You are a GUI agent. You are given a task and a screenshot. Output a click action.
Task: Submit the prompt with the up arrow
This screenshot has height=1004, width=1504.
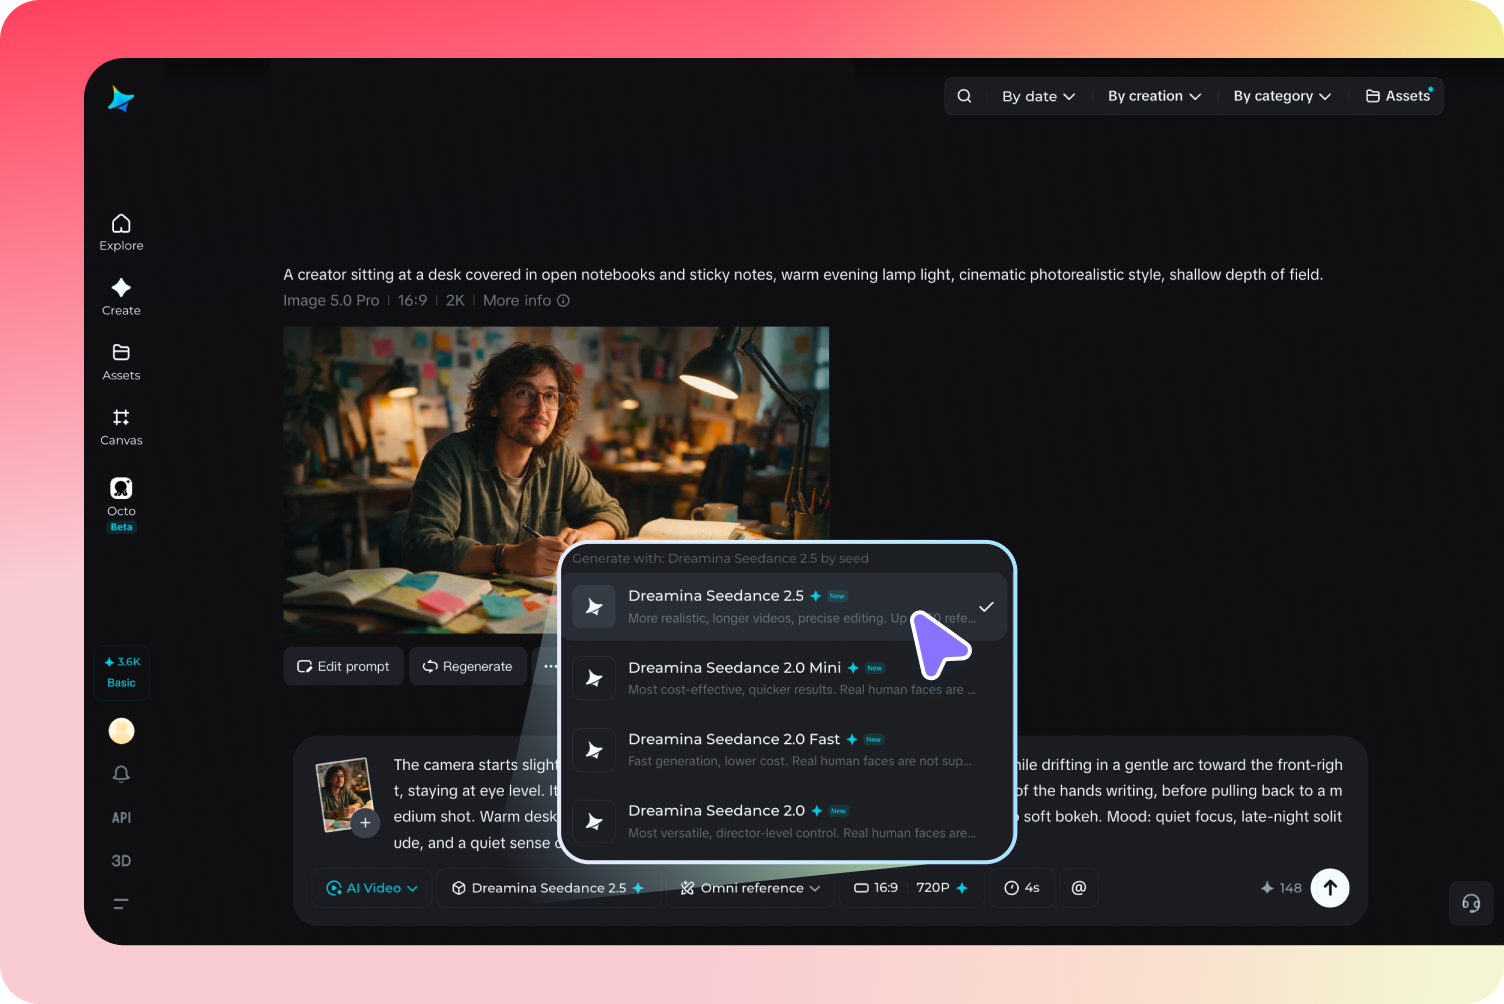[x=1330, y=888]
